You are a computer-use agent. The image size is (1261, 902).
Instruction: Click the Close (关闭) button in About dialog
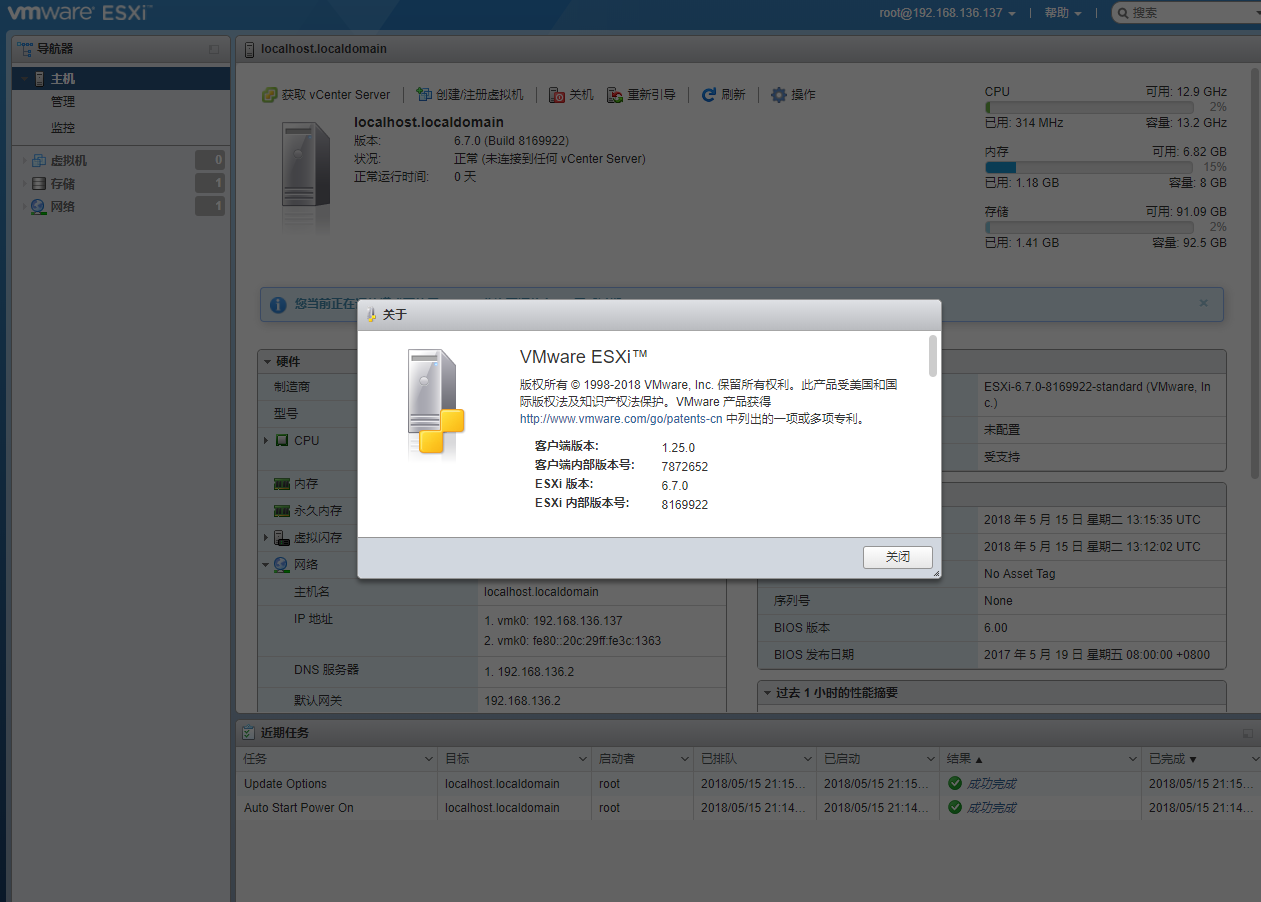click(897, 557)
